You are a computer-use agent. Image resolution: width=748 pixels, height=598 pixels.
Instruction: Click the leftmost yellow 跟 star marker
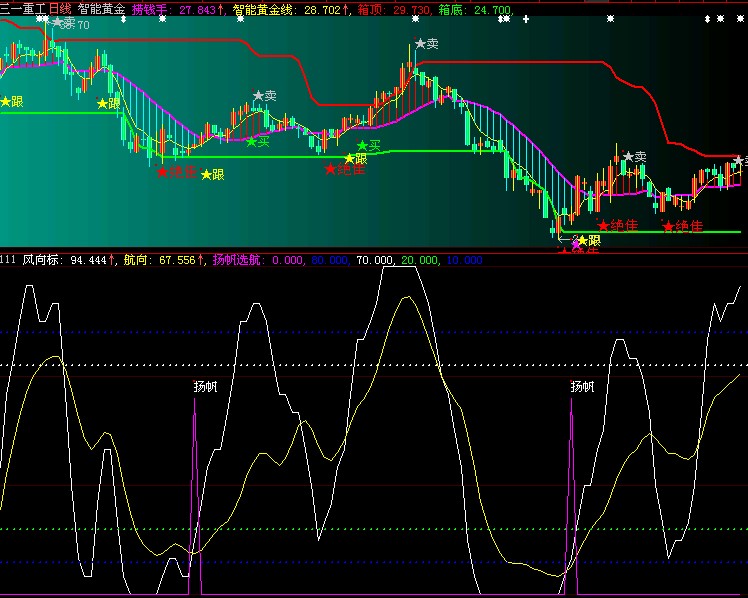[x=11, y=102]
